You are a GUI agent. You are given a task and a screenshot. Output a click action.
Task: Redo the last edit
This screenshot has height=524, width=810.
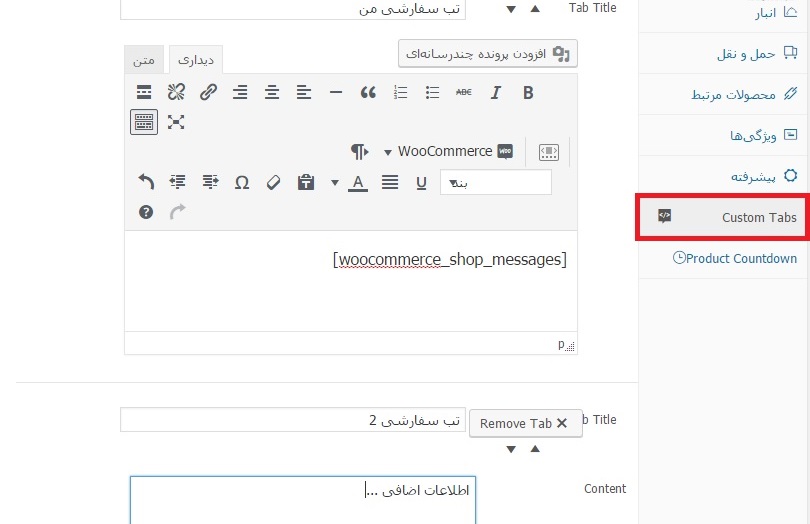[177, 212]
